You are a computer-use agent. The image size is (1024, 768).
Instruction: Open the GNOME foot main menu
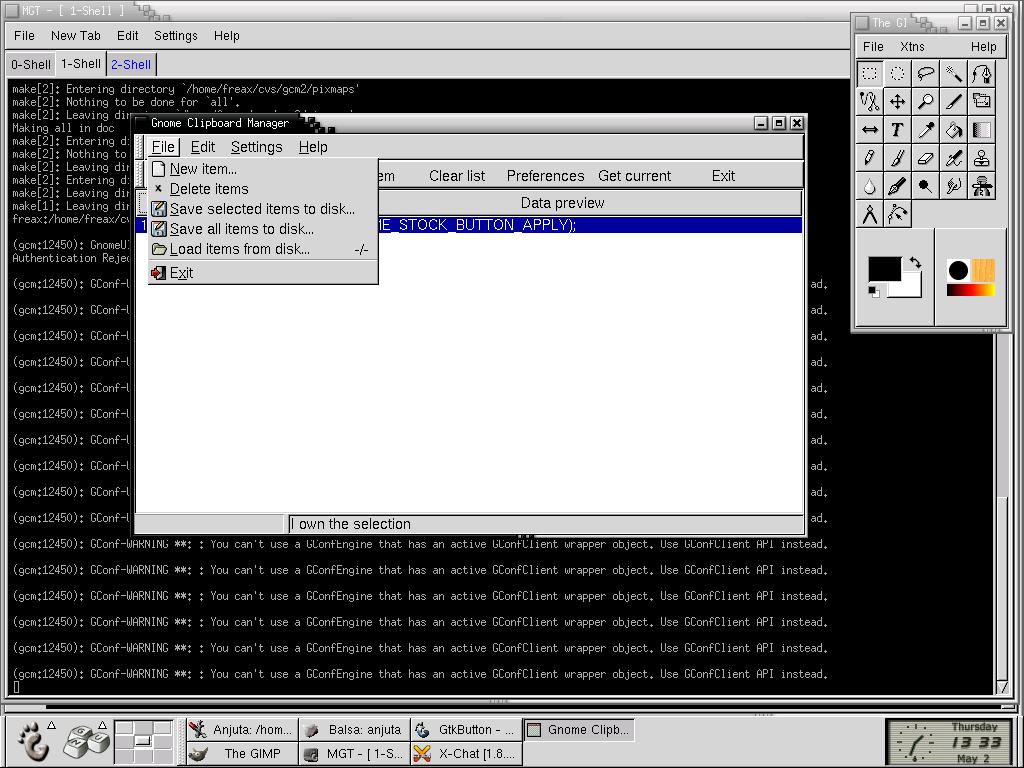pyautogui.click(x=33, y=741)
